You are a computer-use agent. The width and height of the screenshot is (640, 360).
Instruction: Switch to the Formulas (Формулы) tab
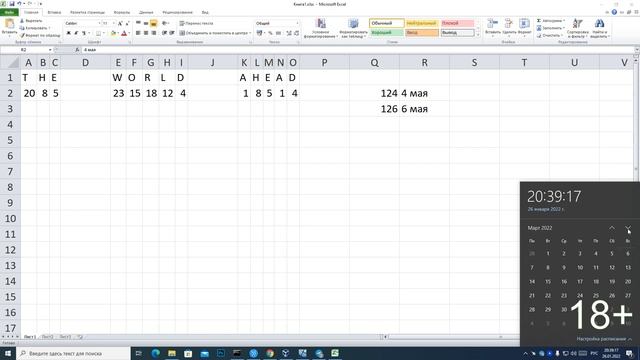122,12
